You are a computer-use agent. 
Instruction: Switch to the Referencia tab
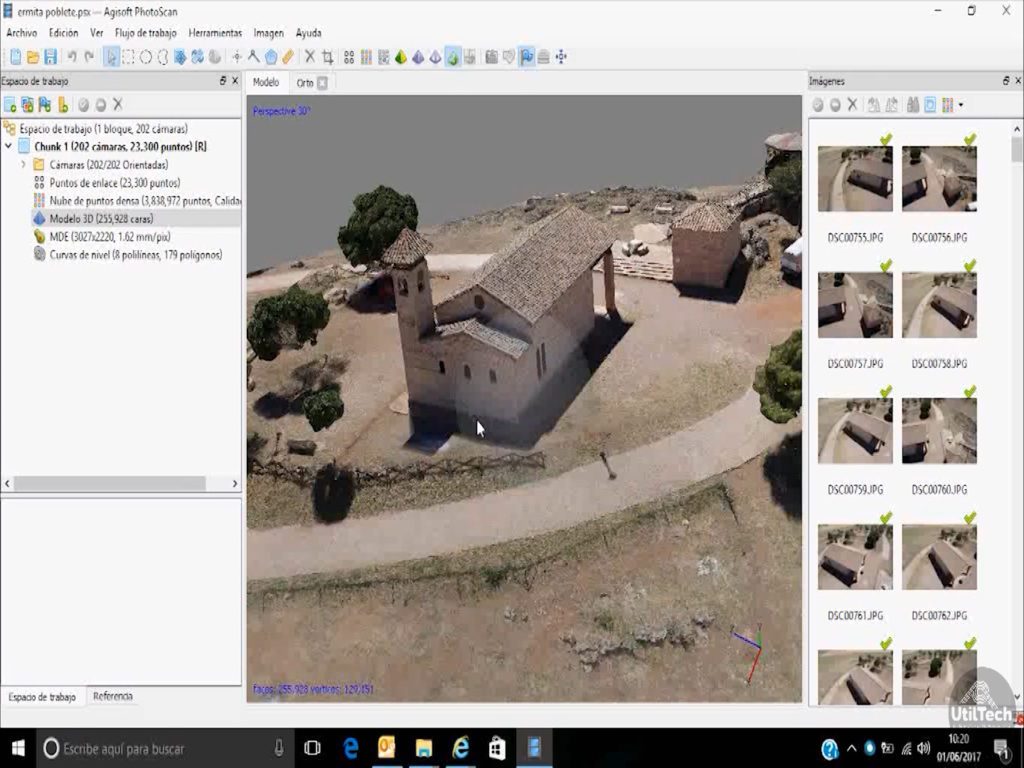click(x=112, y=697)
